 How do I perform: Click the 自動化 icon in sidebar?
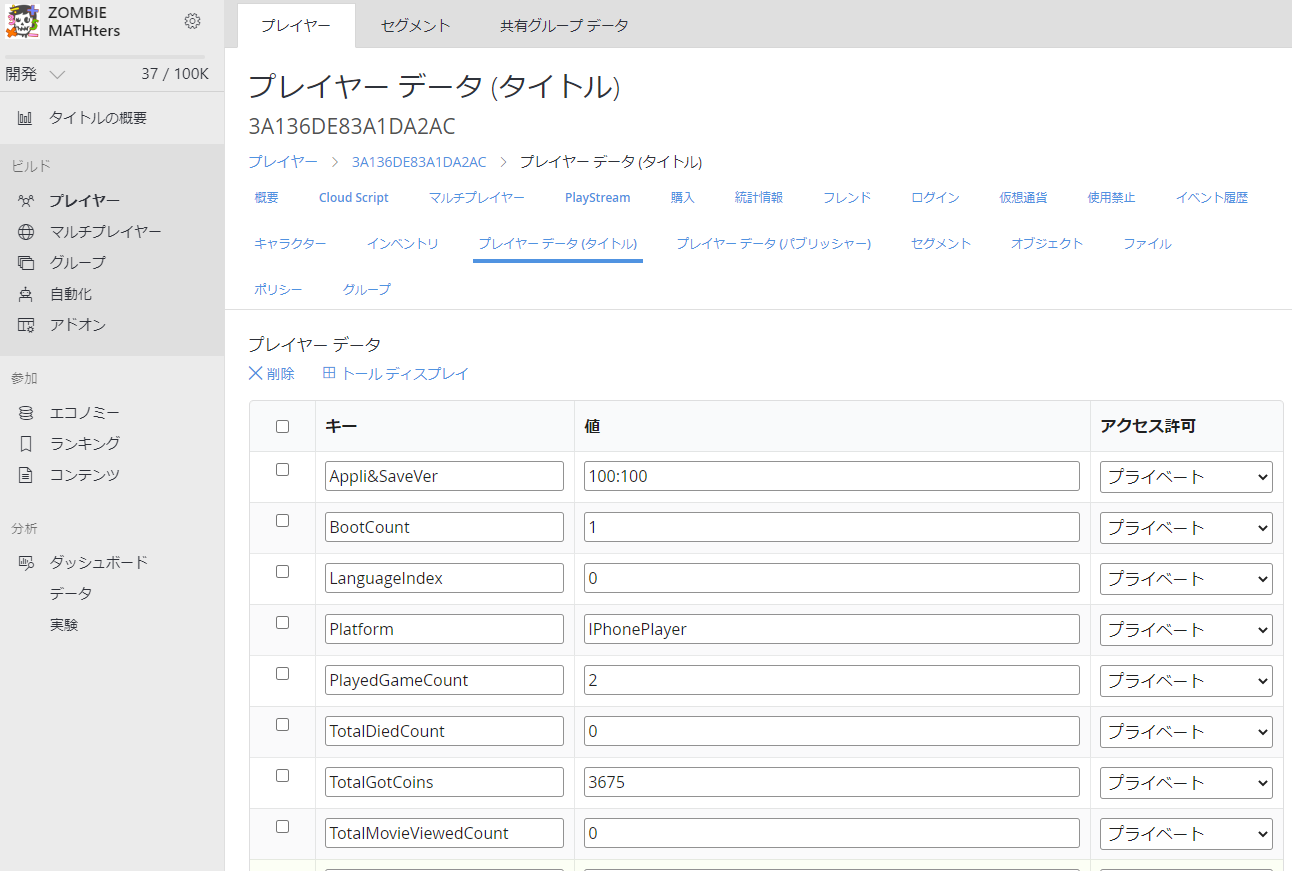click(x=26, y=294)
